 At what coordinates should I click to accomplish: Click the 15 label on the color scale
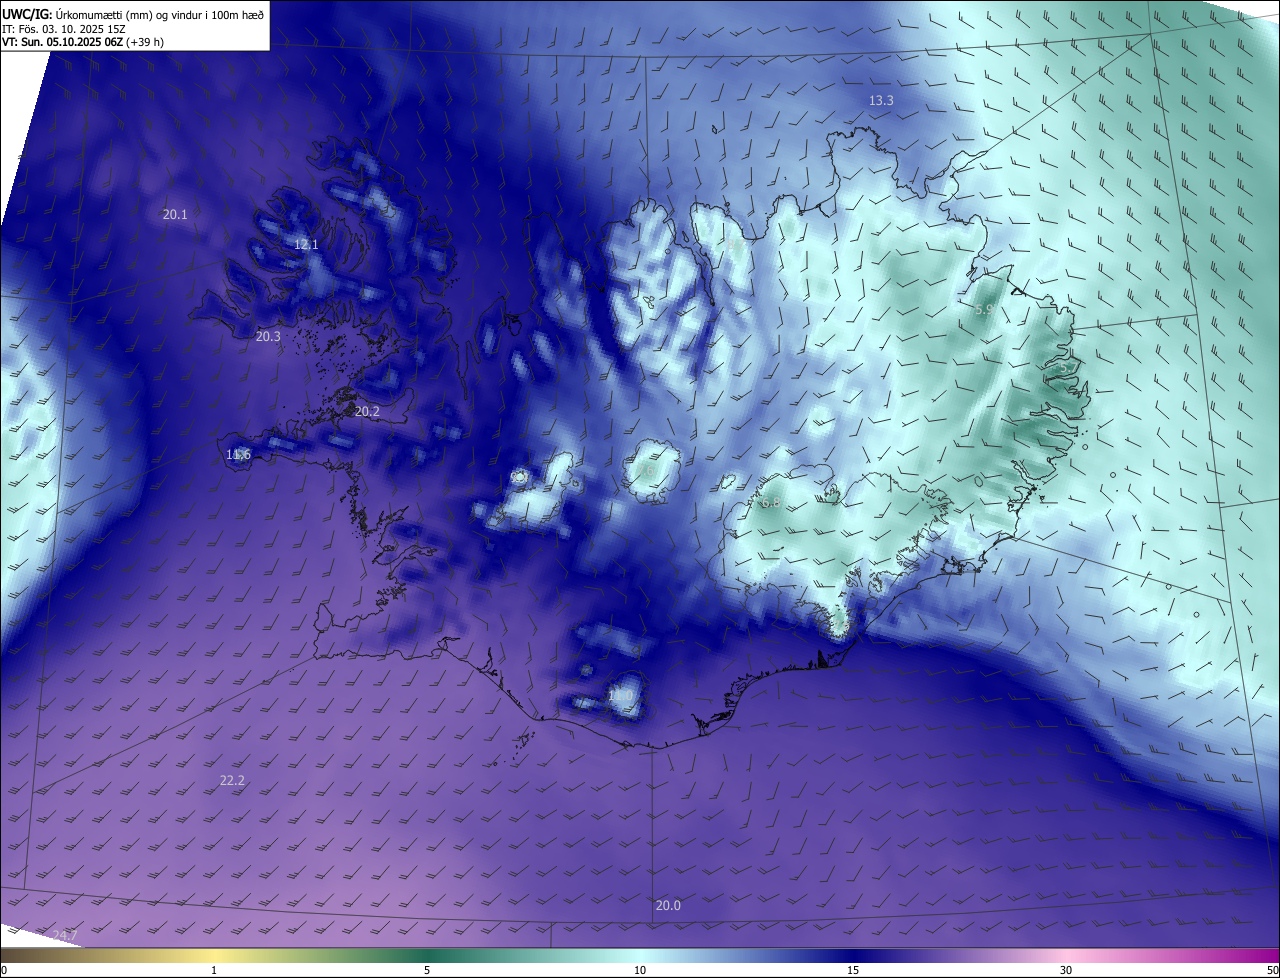(x=853, y=970)
